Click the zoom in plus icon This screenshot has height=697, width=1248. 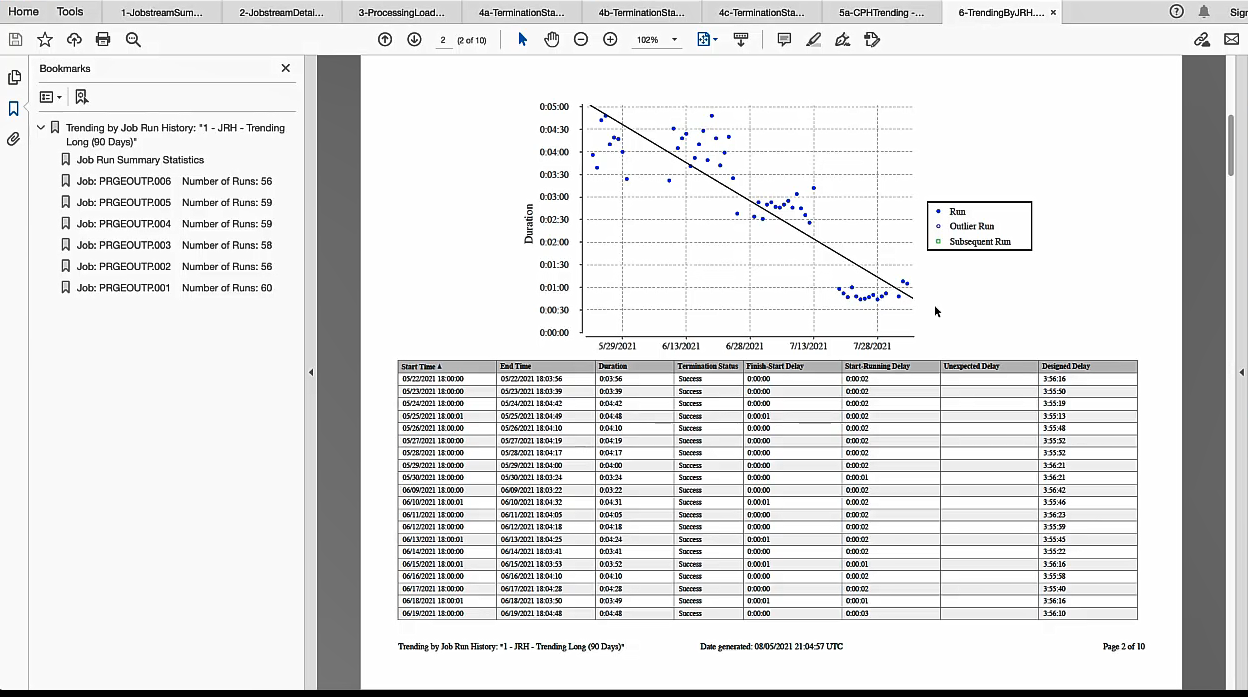pos(610,40)
